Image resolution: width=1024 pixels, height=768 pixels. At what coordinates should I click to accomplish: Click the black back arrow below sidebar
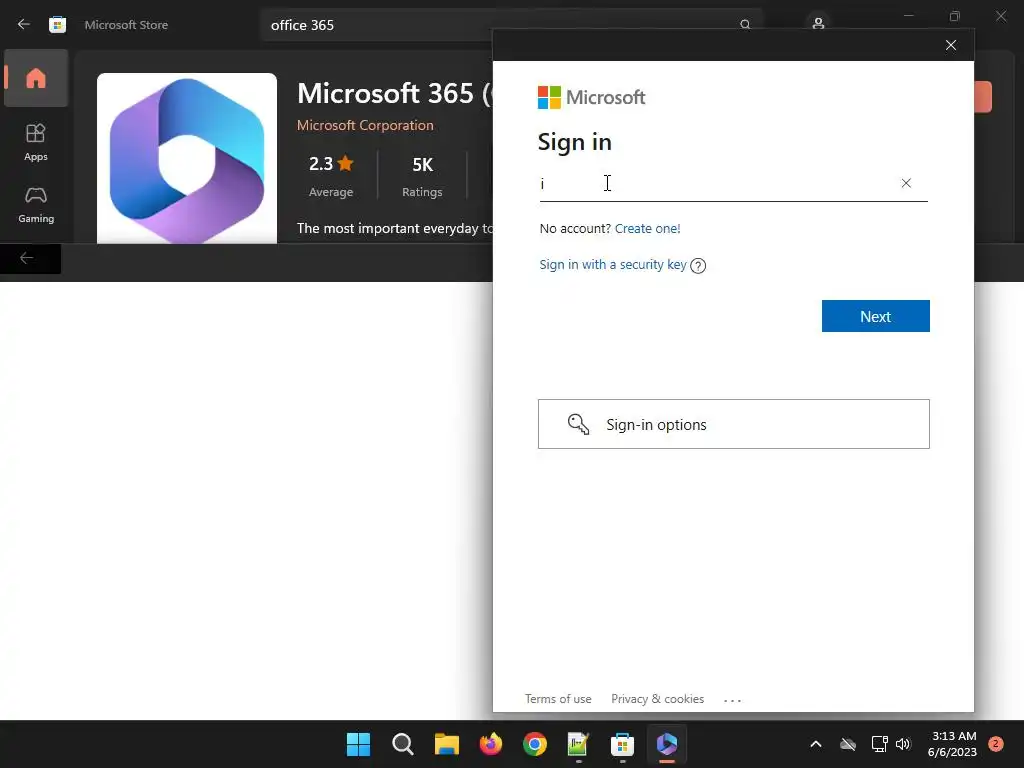pyautogui.click(x=27, y=258)
